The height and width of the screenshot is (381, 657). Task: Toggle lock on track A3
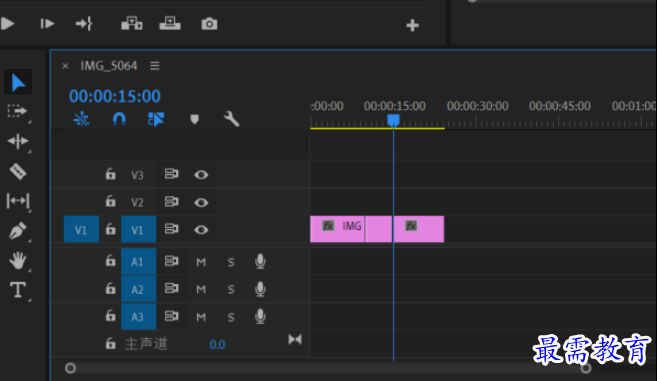pos(110,316)
